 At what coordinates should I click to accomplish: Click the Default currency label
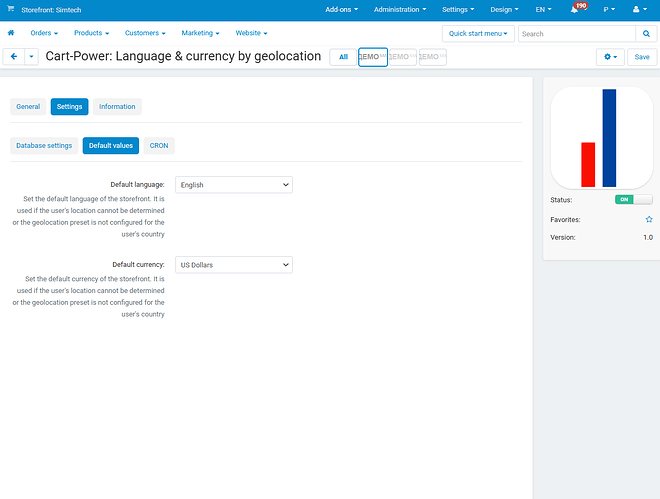[x=138, y=264]
